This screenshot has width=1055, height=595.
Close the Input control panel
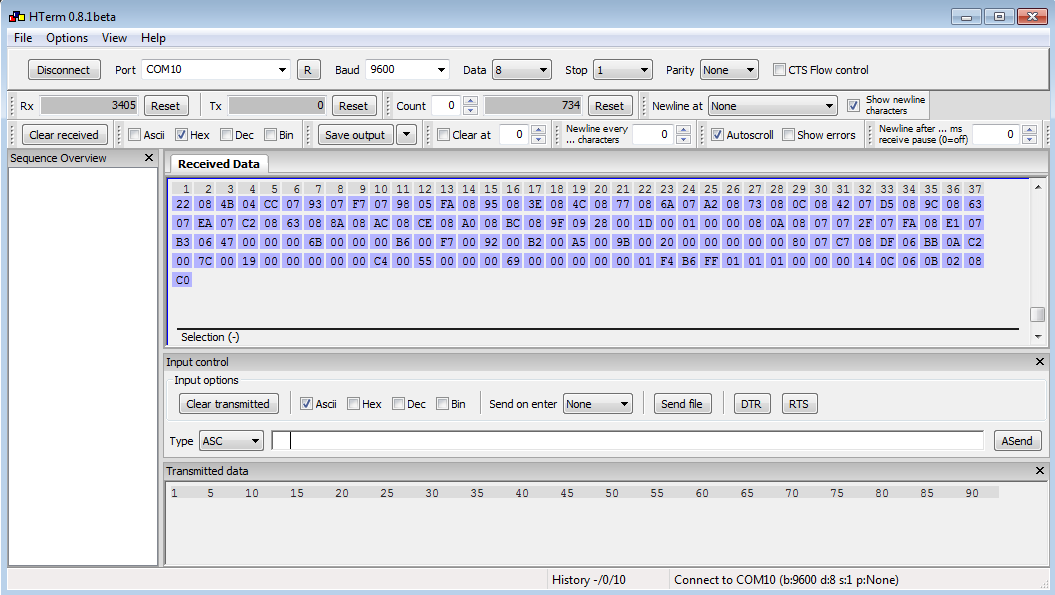pos(1039,362)
